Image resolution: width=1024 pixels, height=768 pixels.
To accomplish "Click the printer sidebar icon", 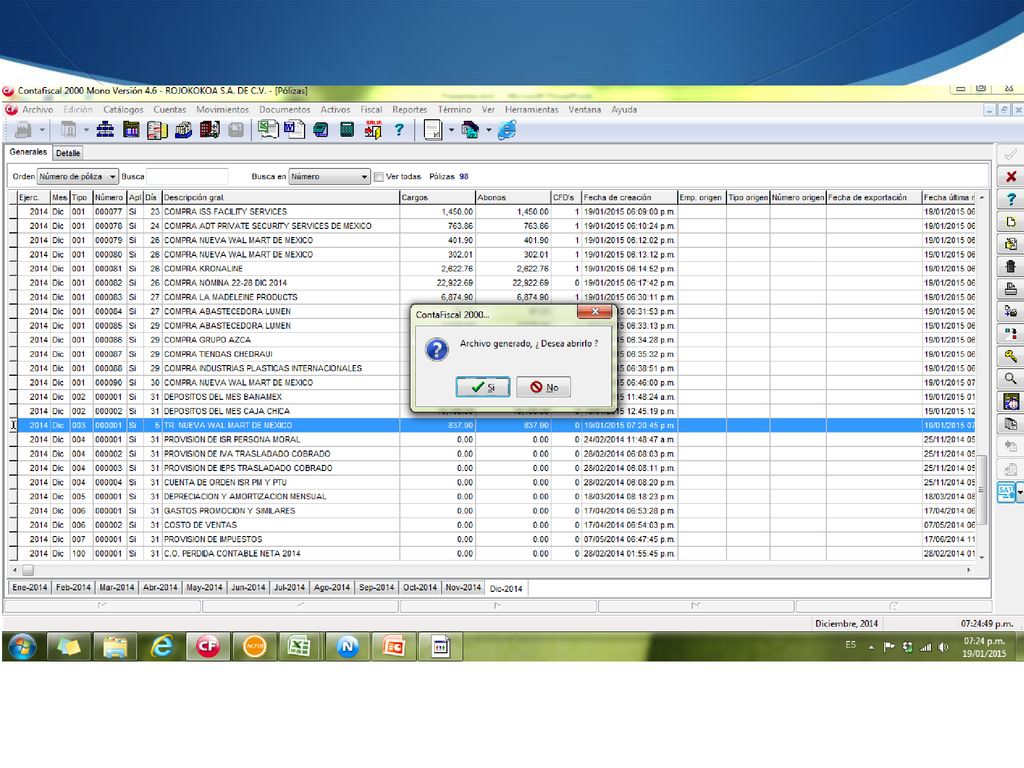I will (1010, 289).
